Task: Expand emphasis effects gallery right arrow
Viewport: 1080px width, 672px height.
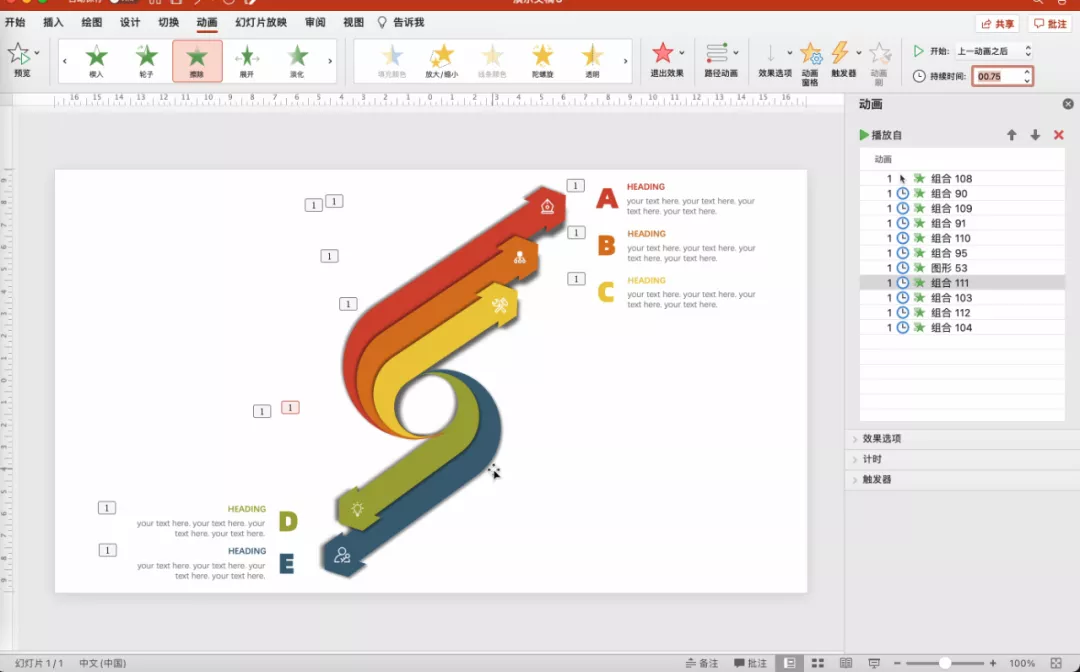Action: pyautogui.click(x=625, y=61)
